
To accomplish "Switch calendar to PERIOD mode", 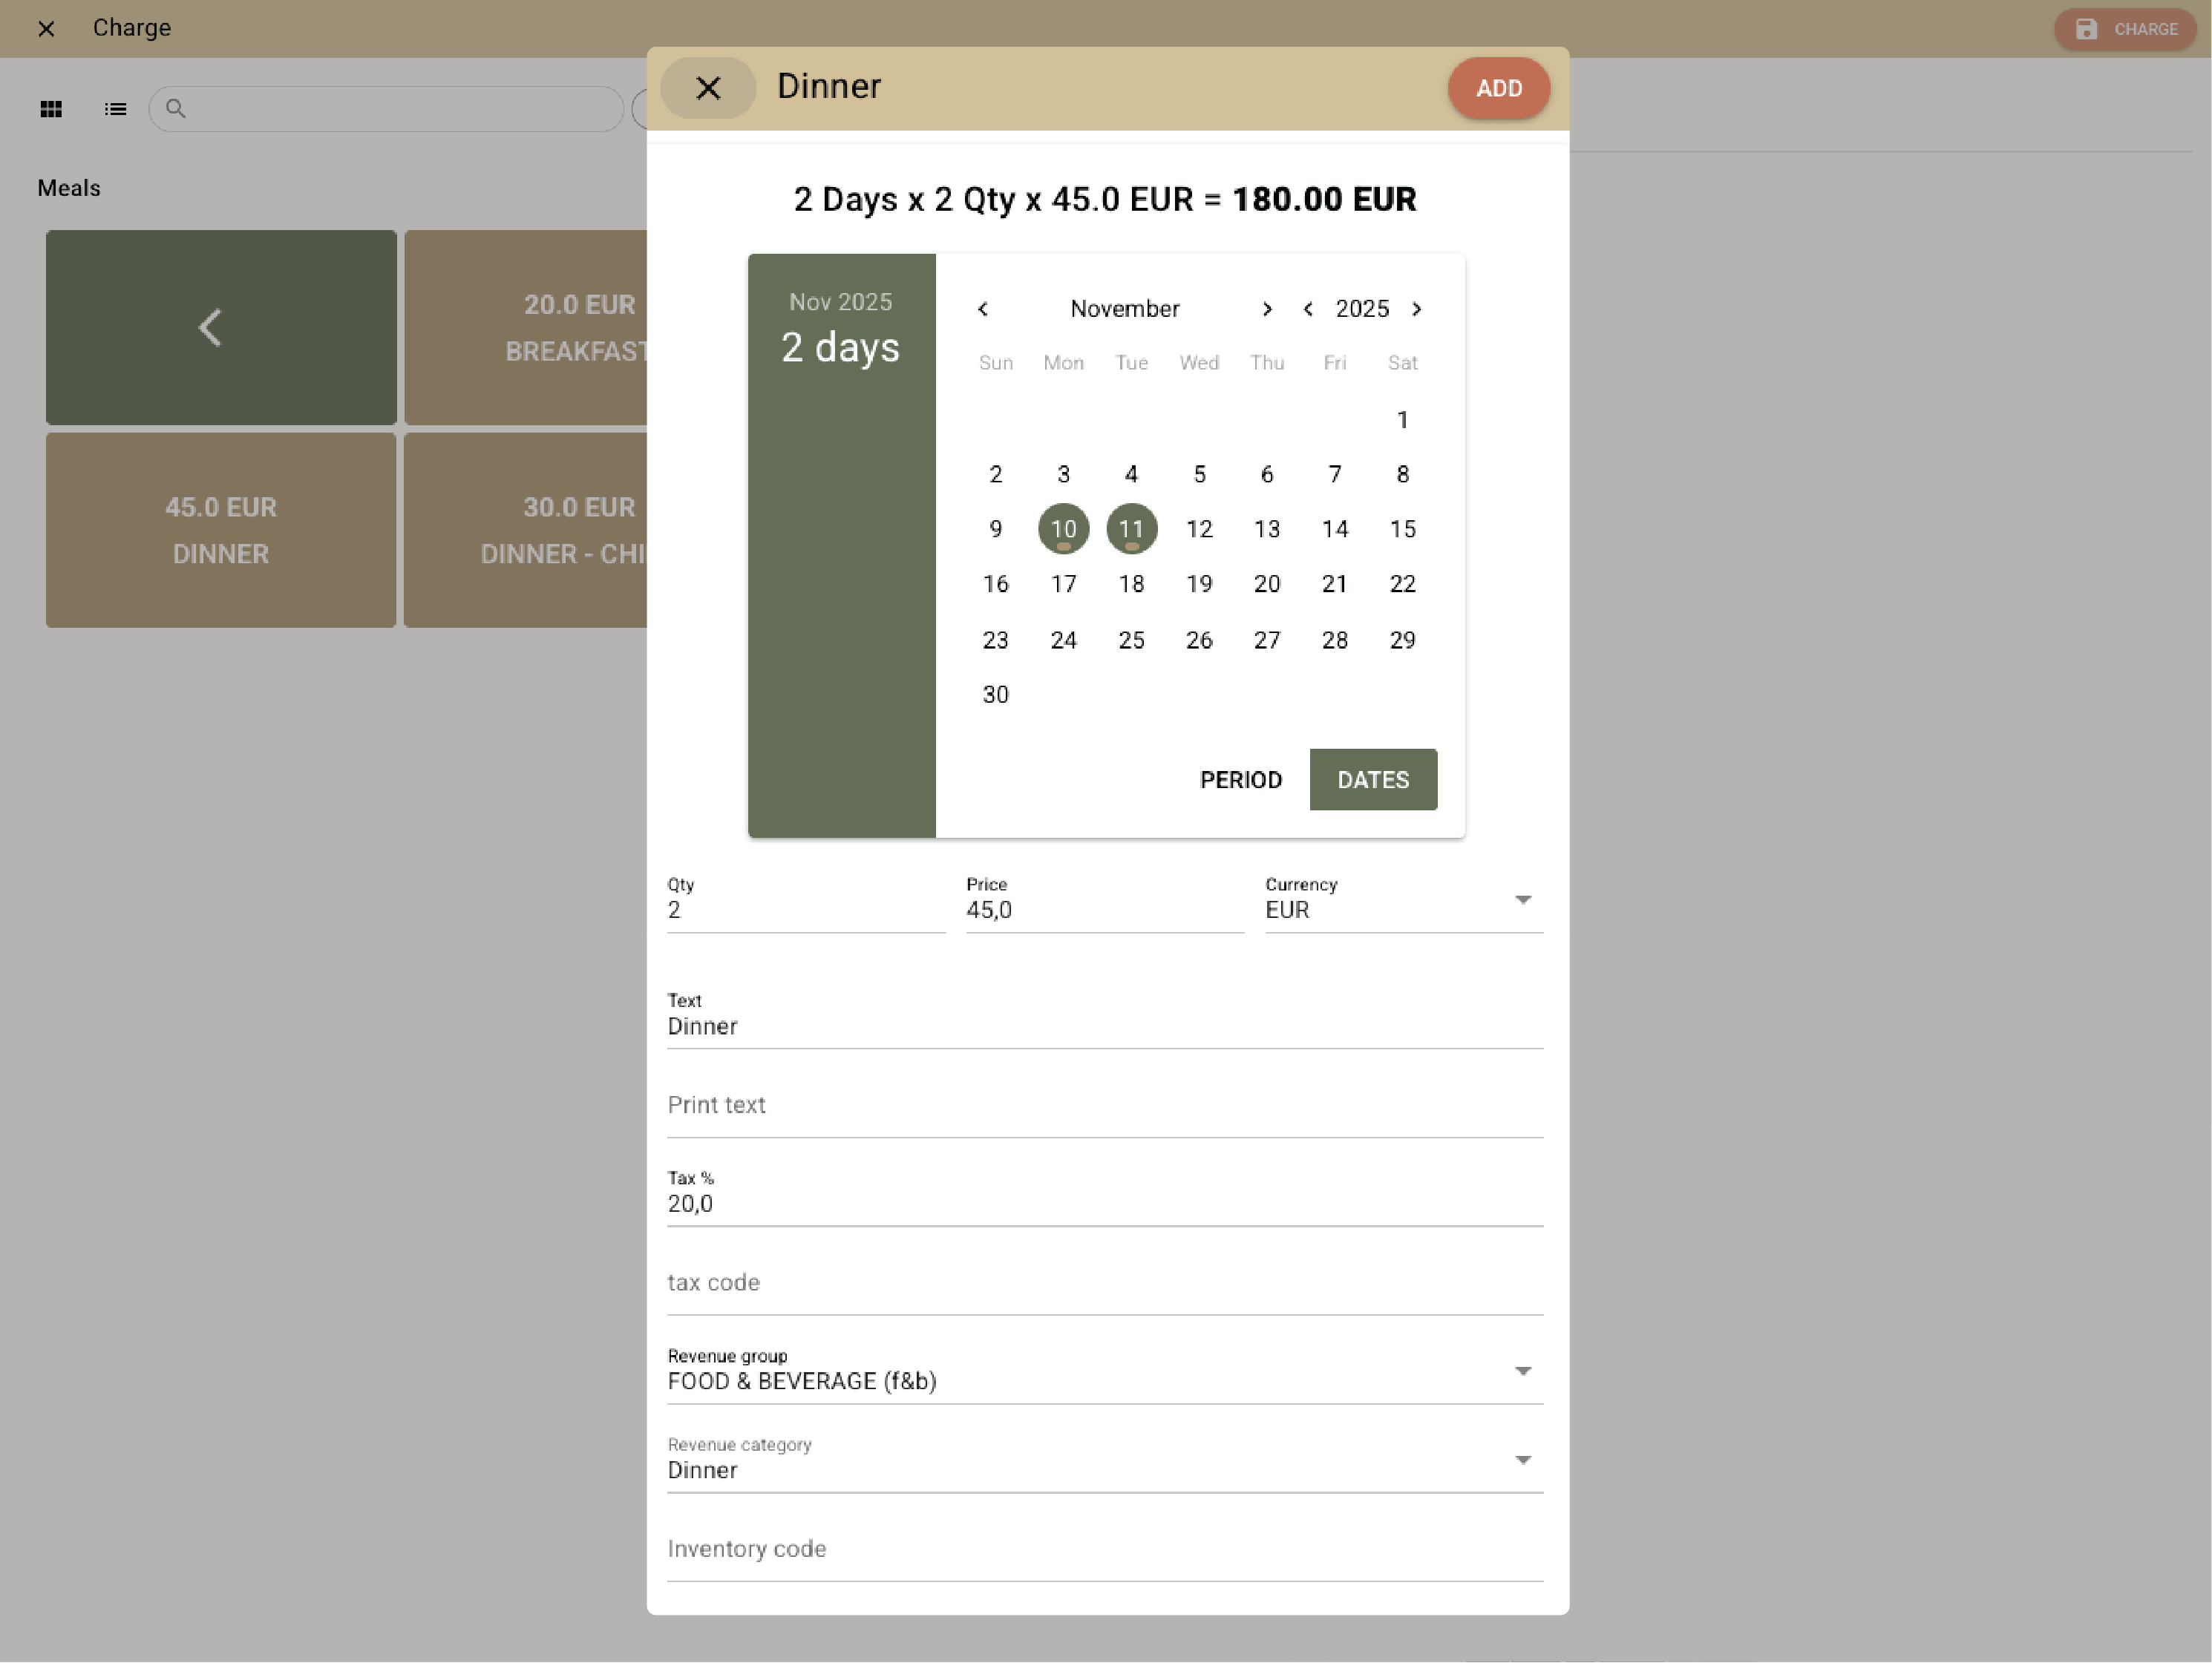I will [x=1240, y=779].
